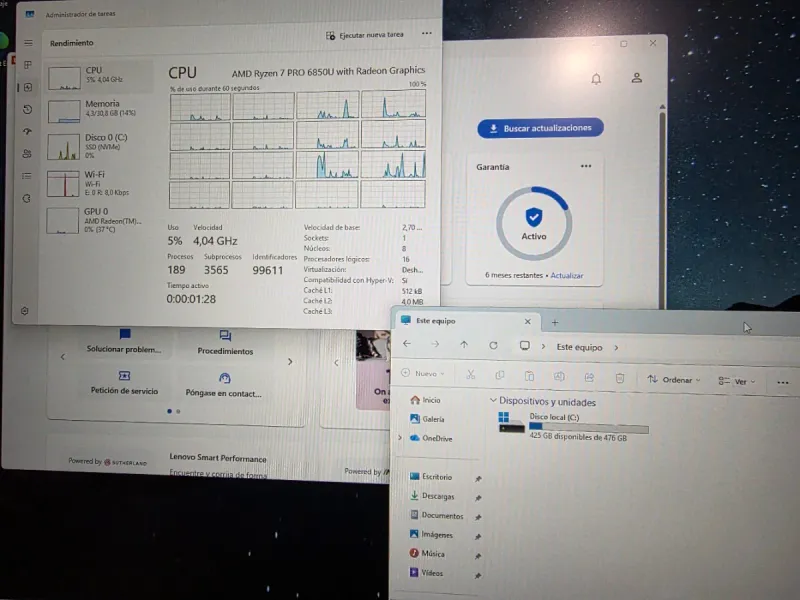This screenshot has height=600, width=800.
Task: Open Nuevo dropdown in File Explorer
Action: (423, 373)
